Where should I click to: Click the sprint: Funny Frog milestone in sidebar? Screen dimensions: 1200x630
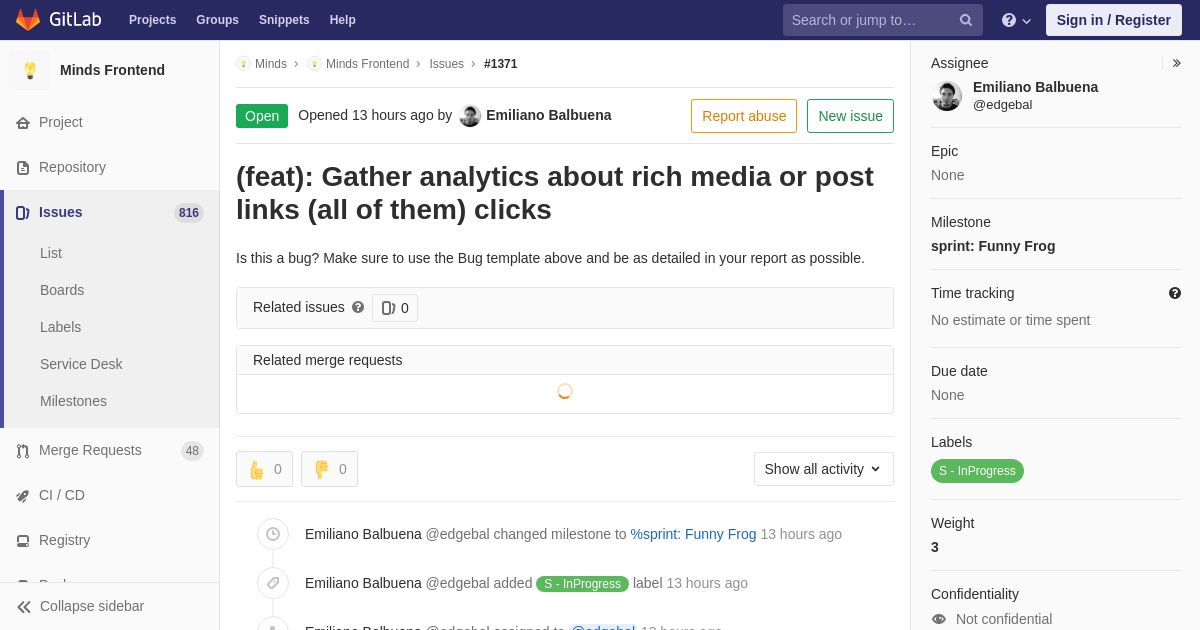coord(993,246)
